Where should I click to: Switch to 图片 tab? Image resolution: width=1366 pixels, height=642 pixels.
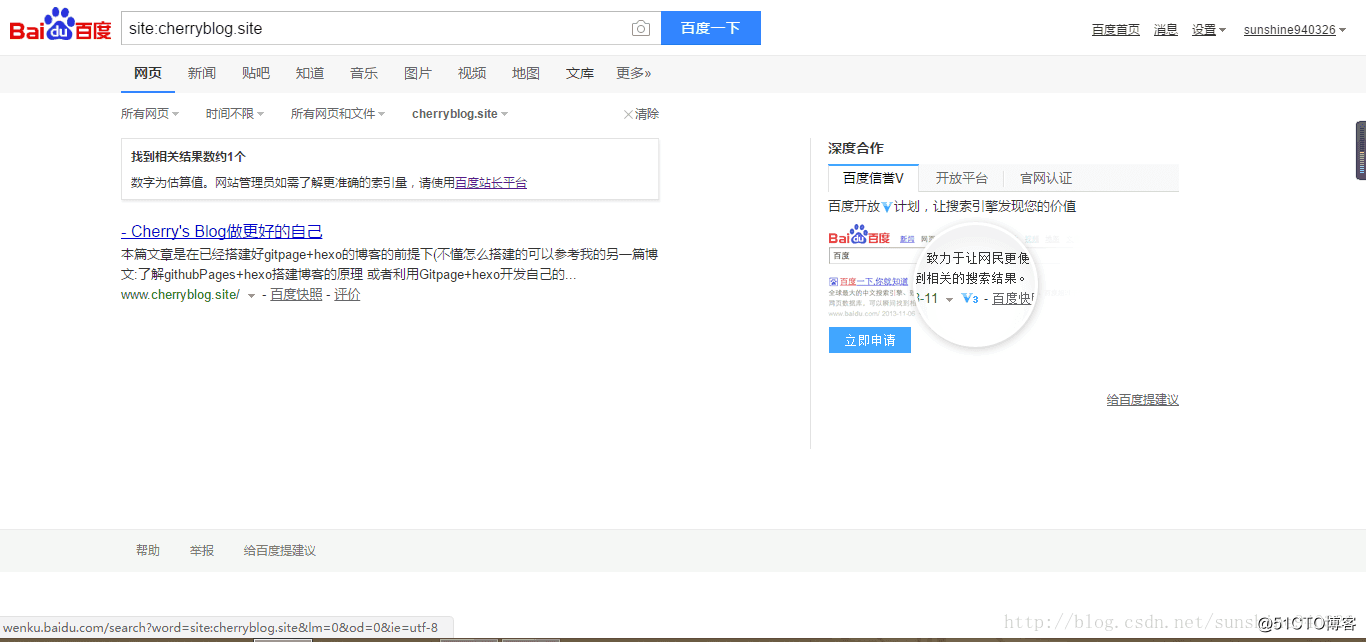click(x=418, y=73)
